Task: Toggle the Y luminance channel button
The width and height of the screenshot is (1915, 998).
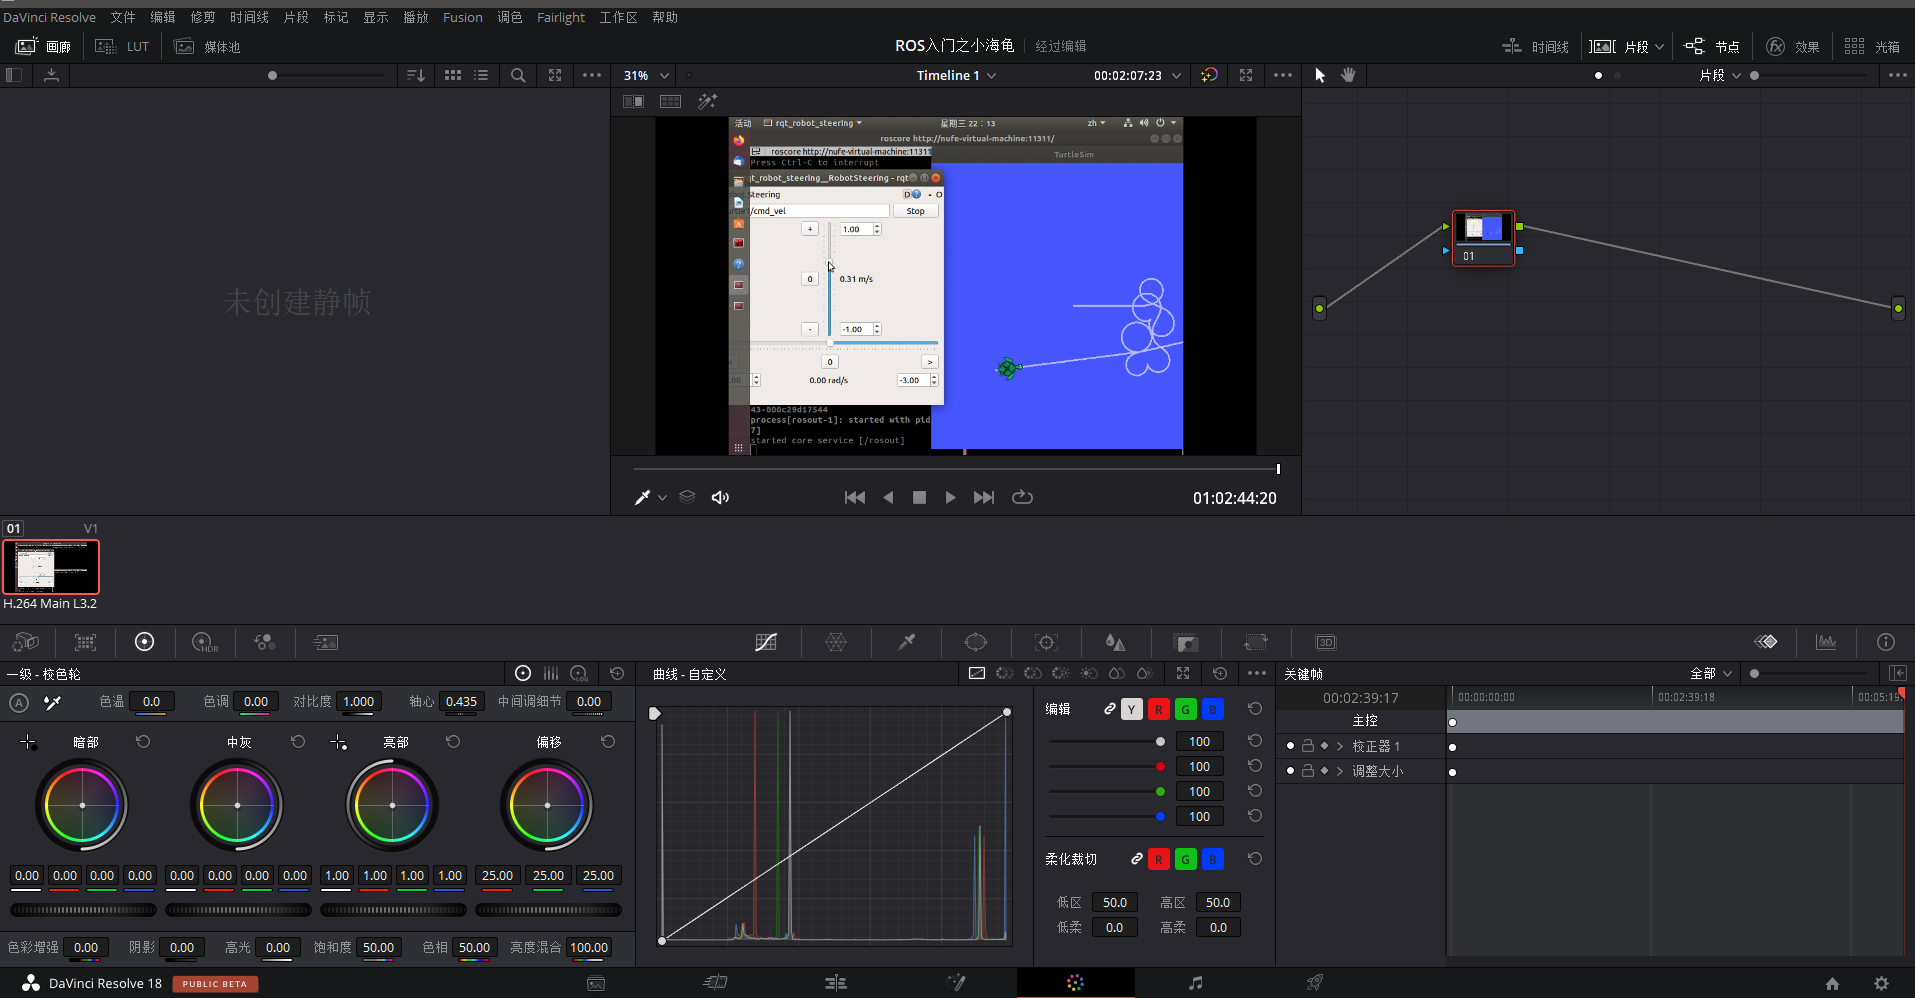Action: (x=1131, y=709)
